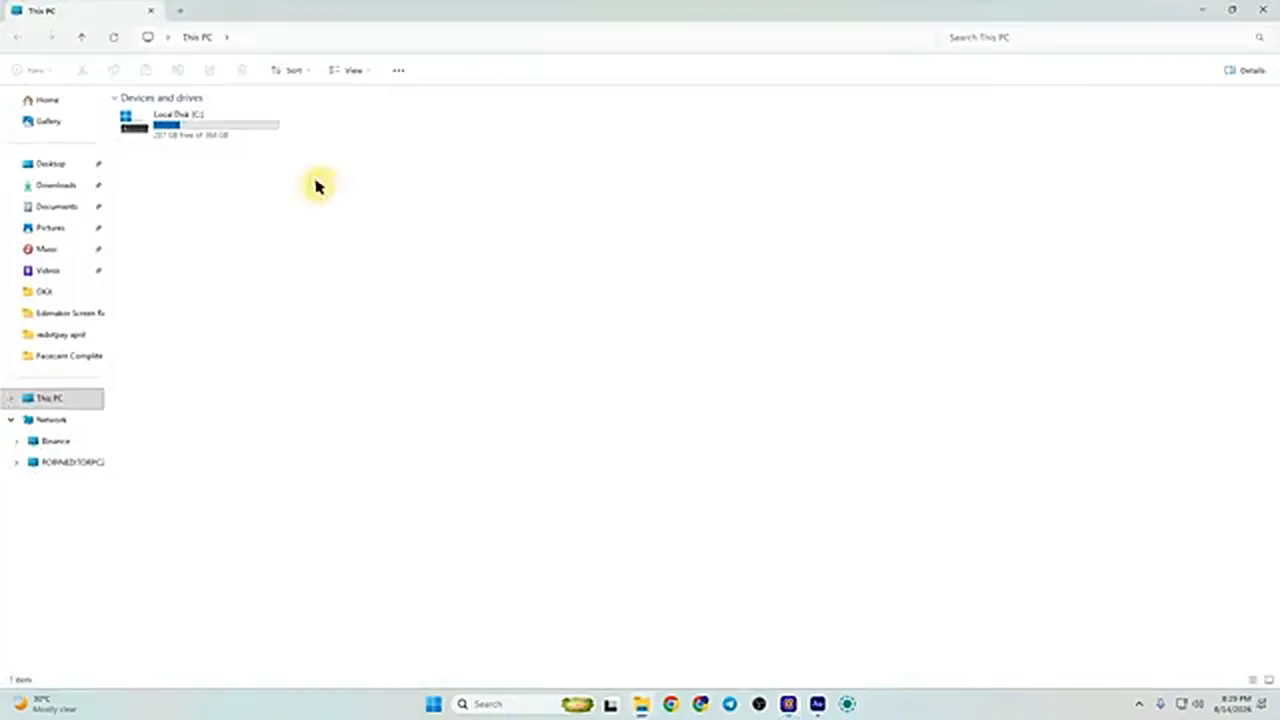Select the Binance network computer

(x=55, y=441)
